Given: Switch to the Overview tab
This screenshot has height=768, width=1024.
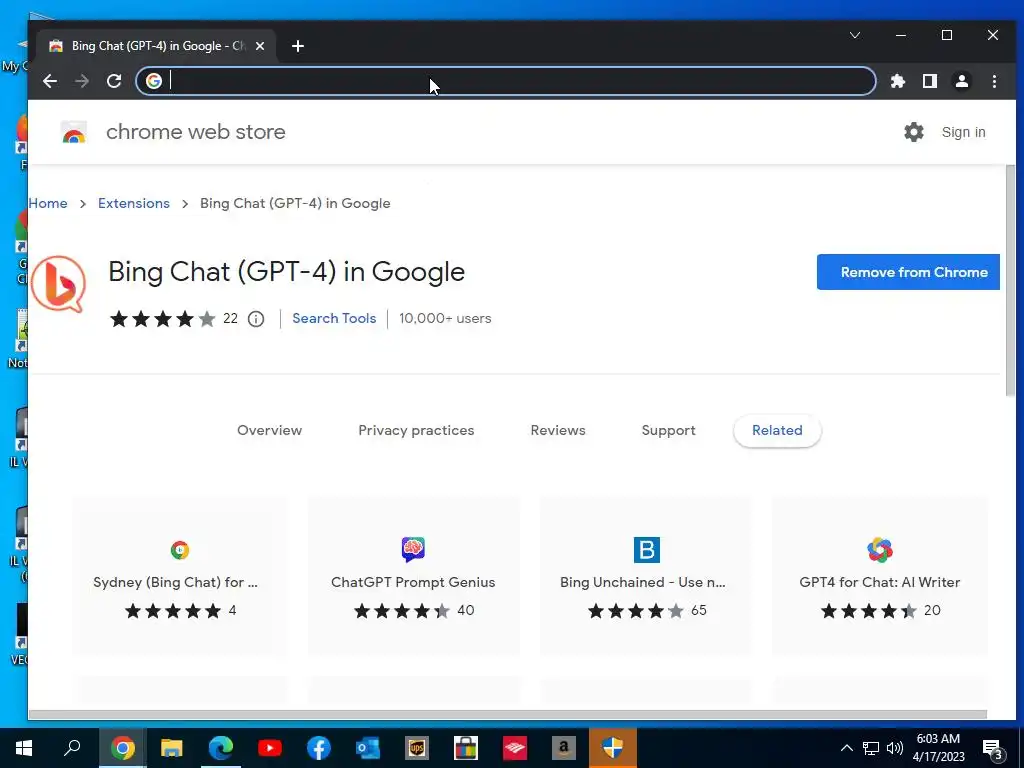Looking at the screenshot, I should [x=269, y=430].
